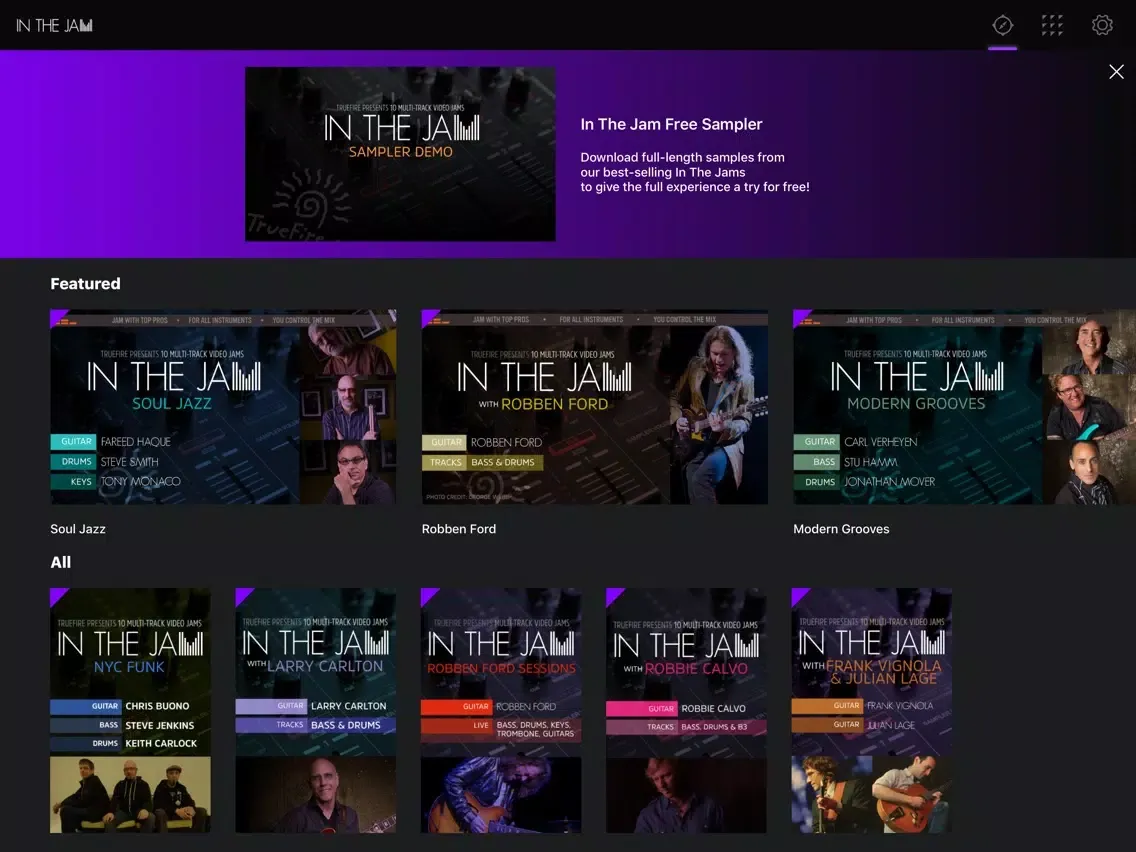Open the Robben Ford Sessions jam cover

tap(501, 711)
